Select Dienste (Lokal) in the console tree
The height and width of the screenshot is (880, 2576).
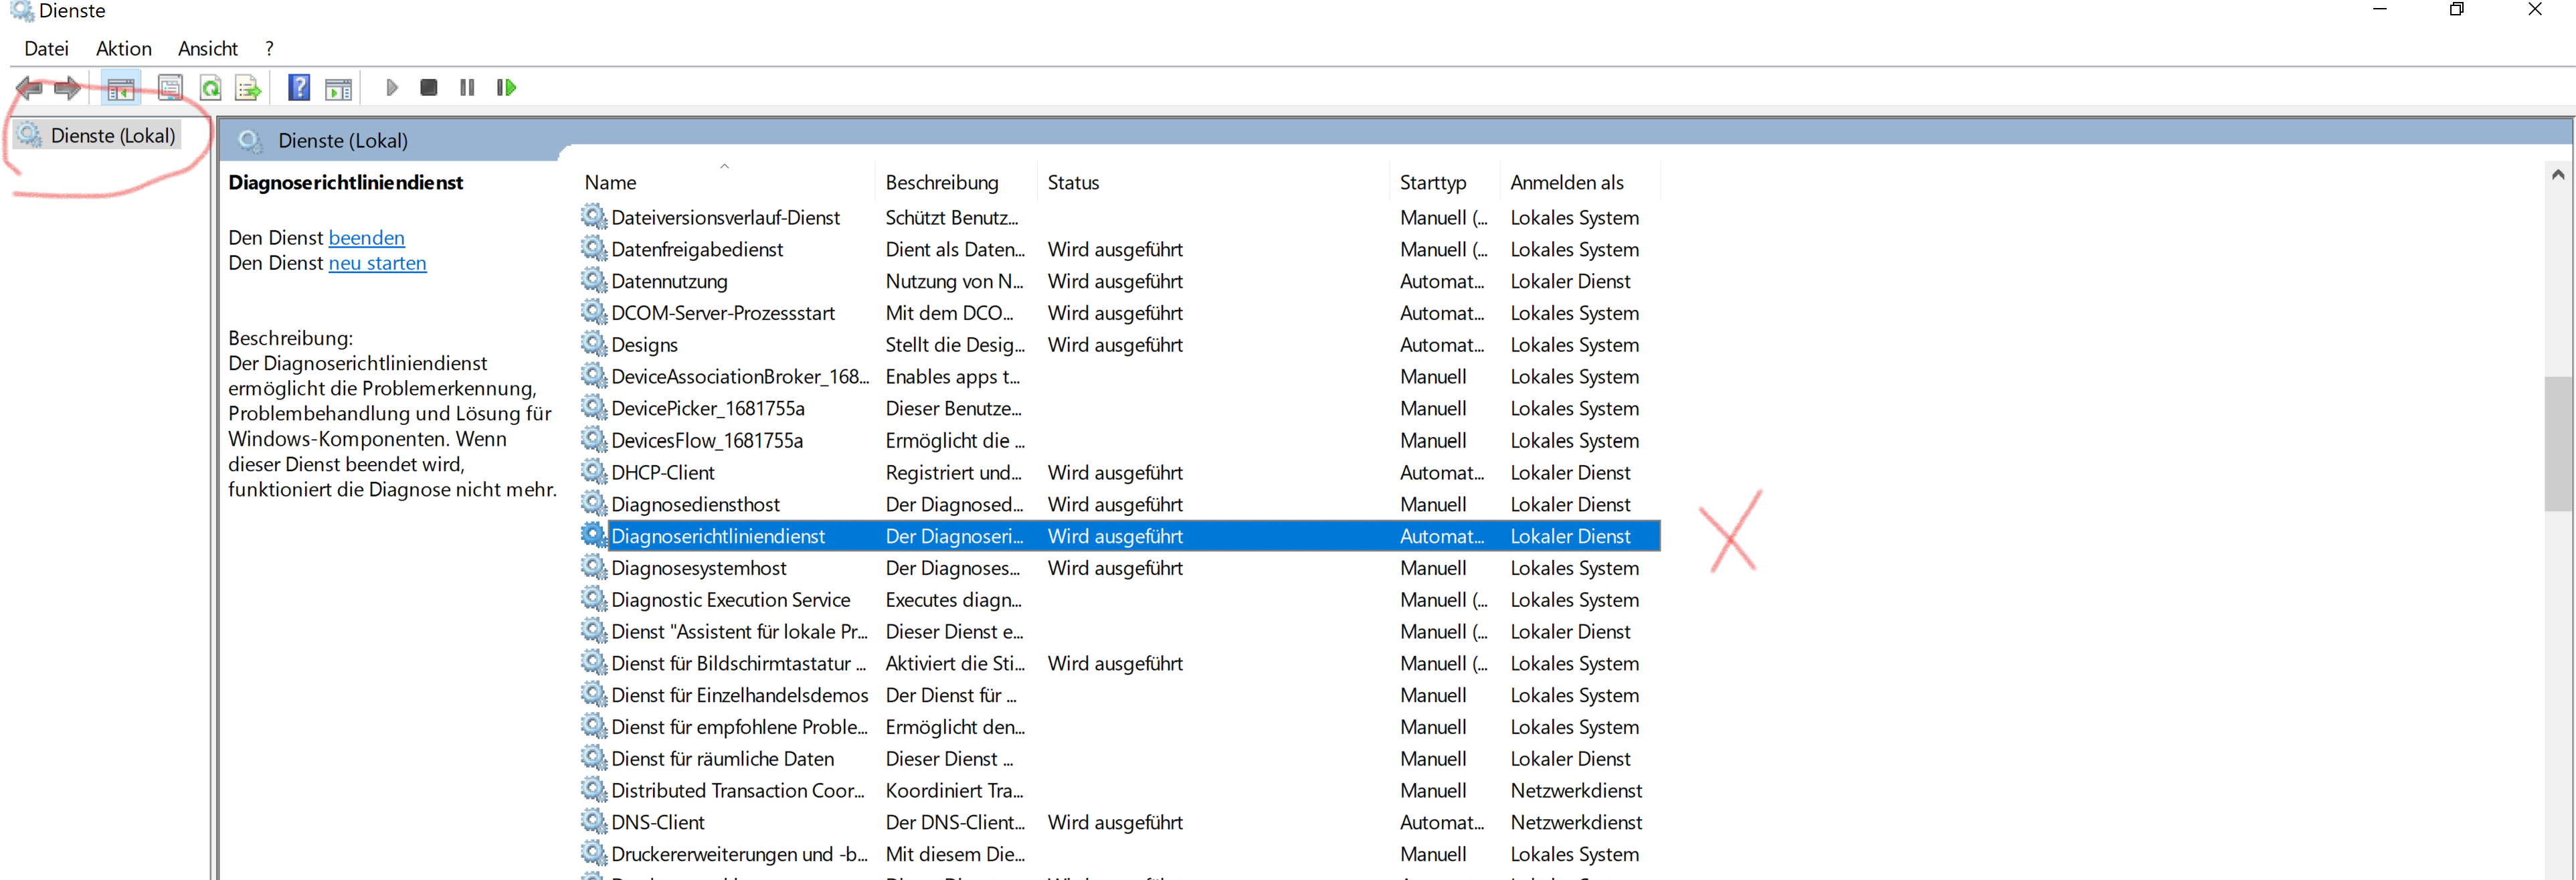[x=112, y=136]
